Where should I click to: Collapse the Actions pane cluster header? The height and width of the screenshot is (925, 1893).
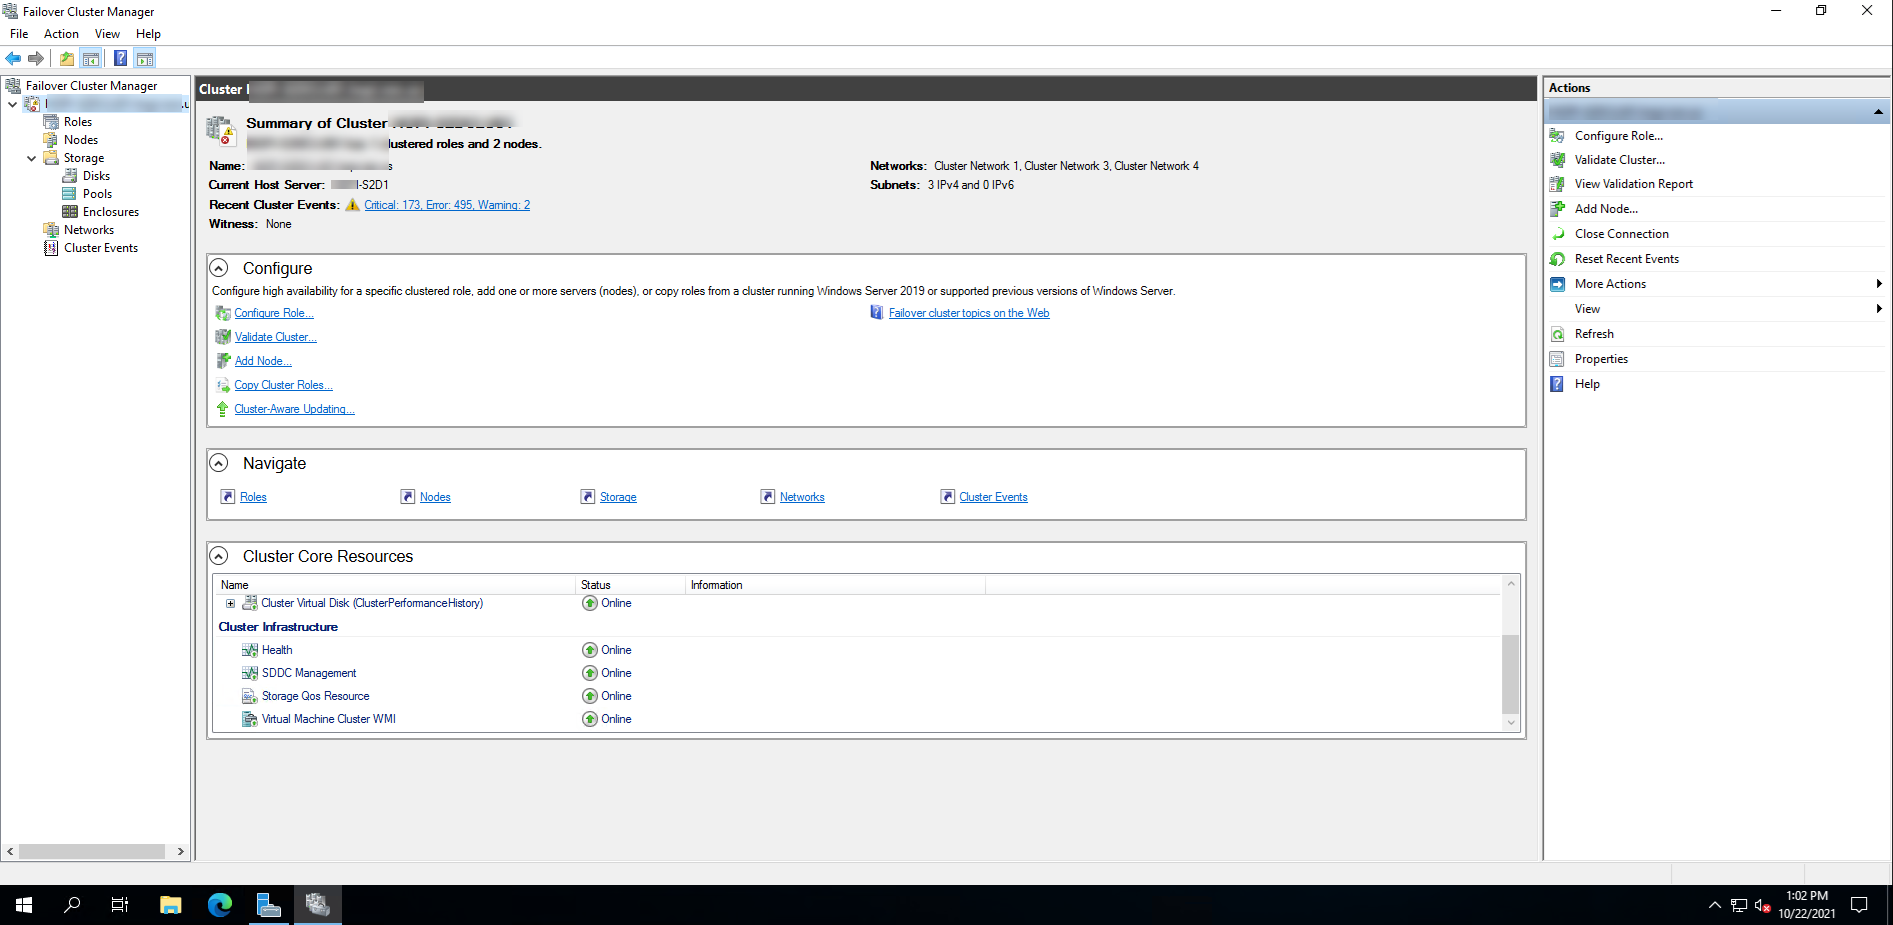click(x=1878, y=111)
